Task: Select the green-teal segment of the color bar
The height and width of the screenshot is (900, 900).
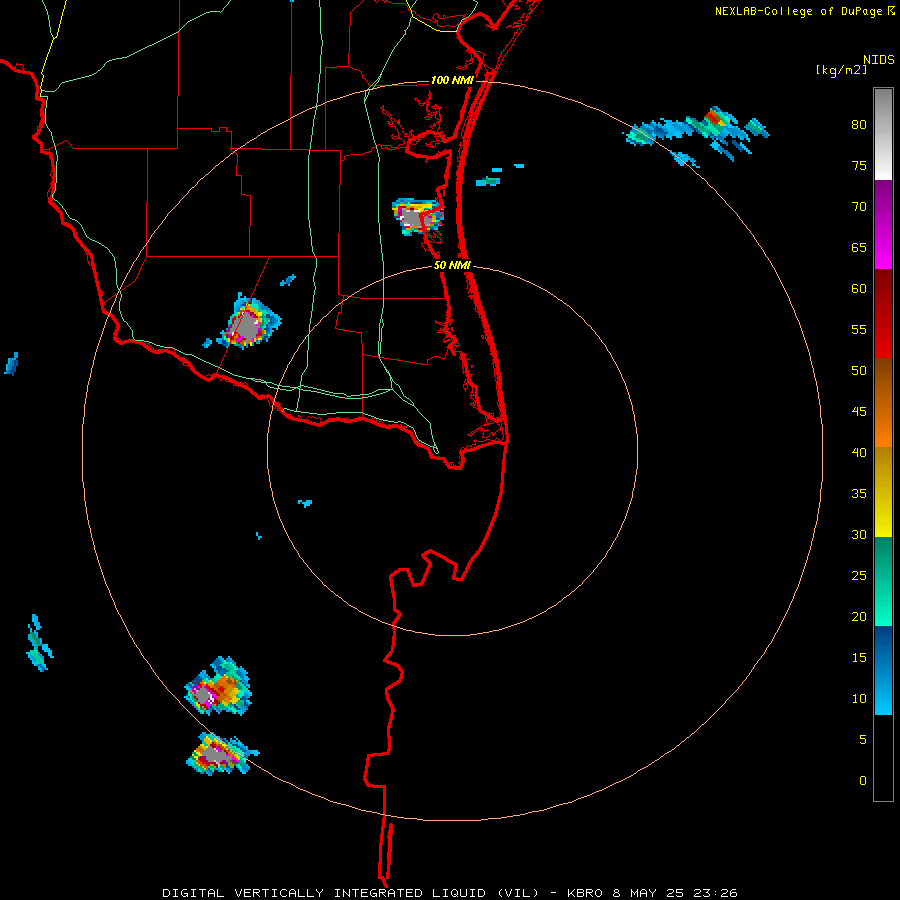Action: [883, 581]
